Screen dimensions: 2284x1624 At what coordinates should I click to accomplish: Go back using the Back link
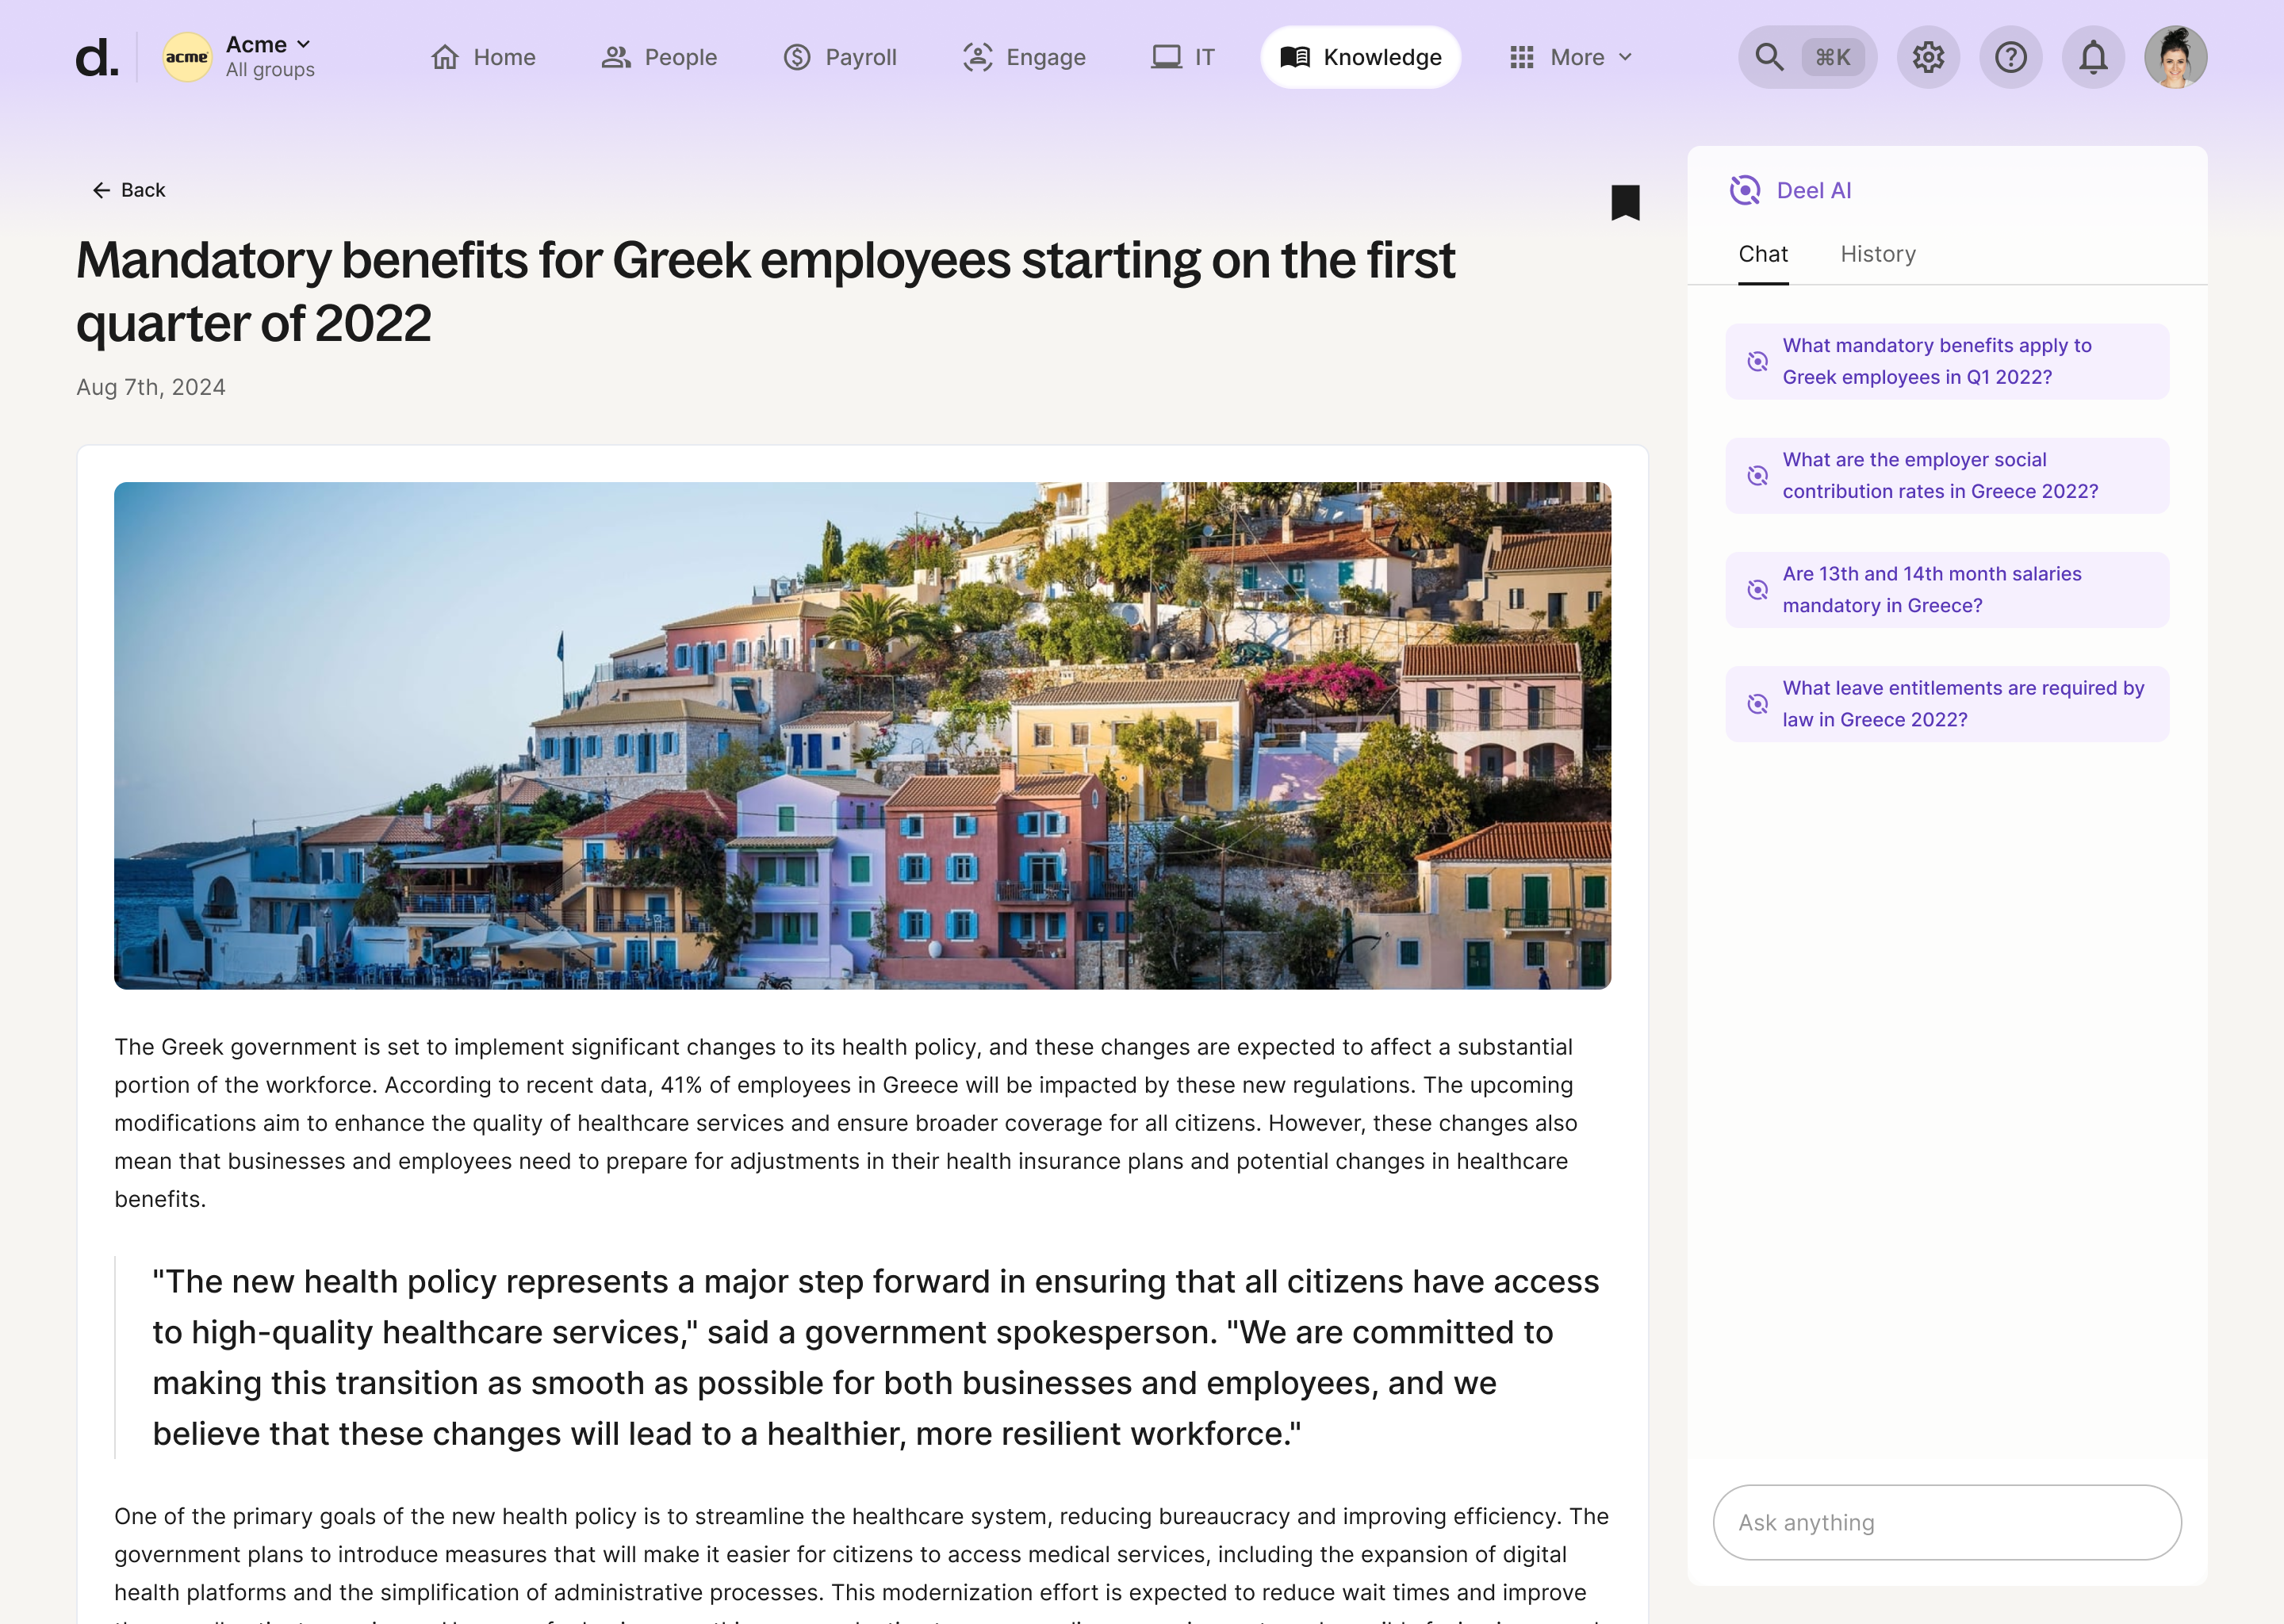coord(129,190)
